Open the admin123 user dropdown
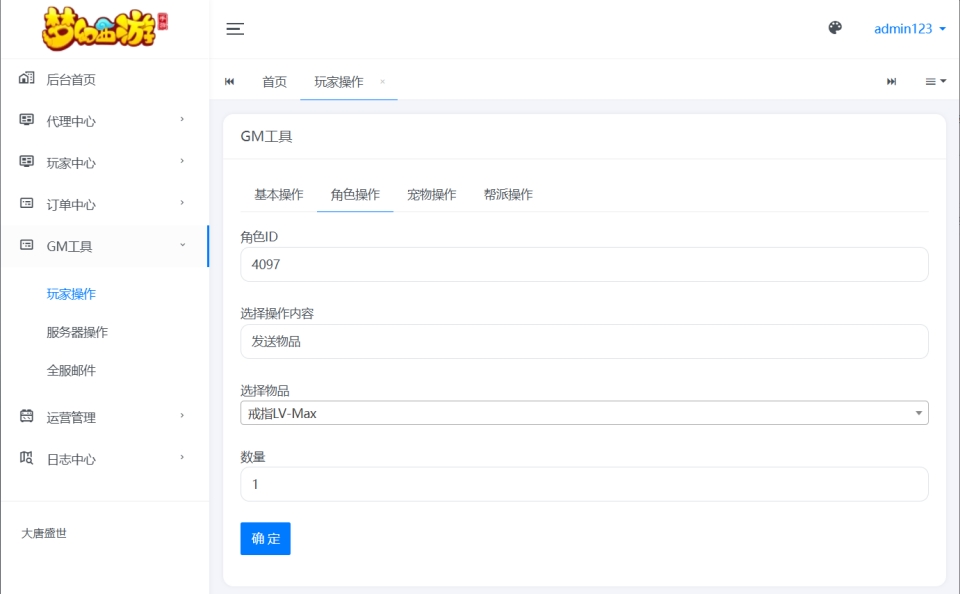This screenshot has width=960, height=594. pos(909,29)
